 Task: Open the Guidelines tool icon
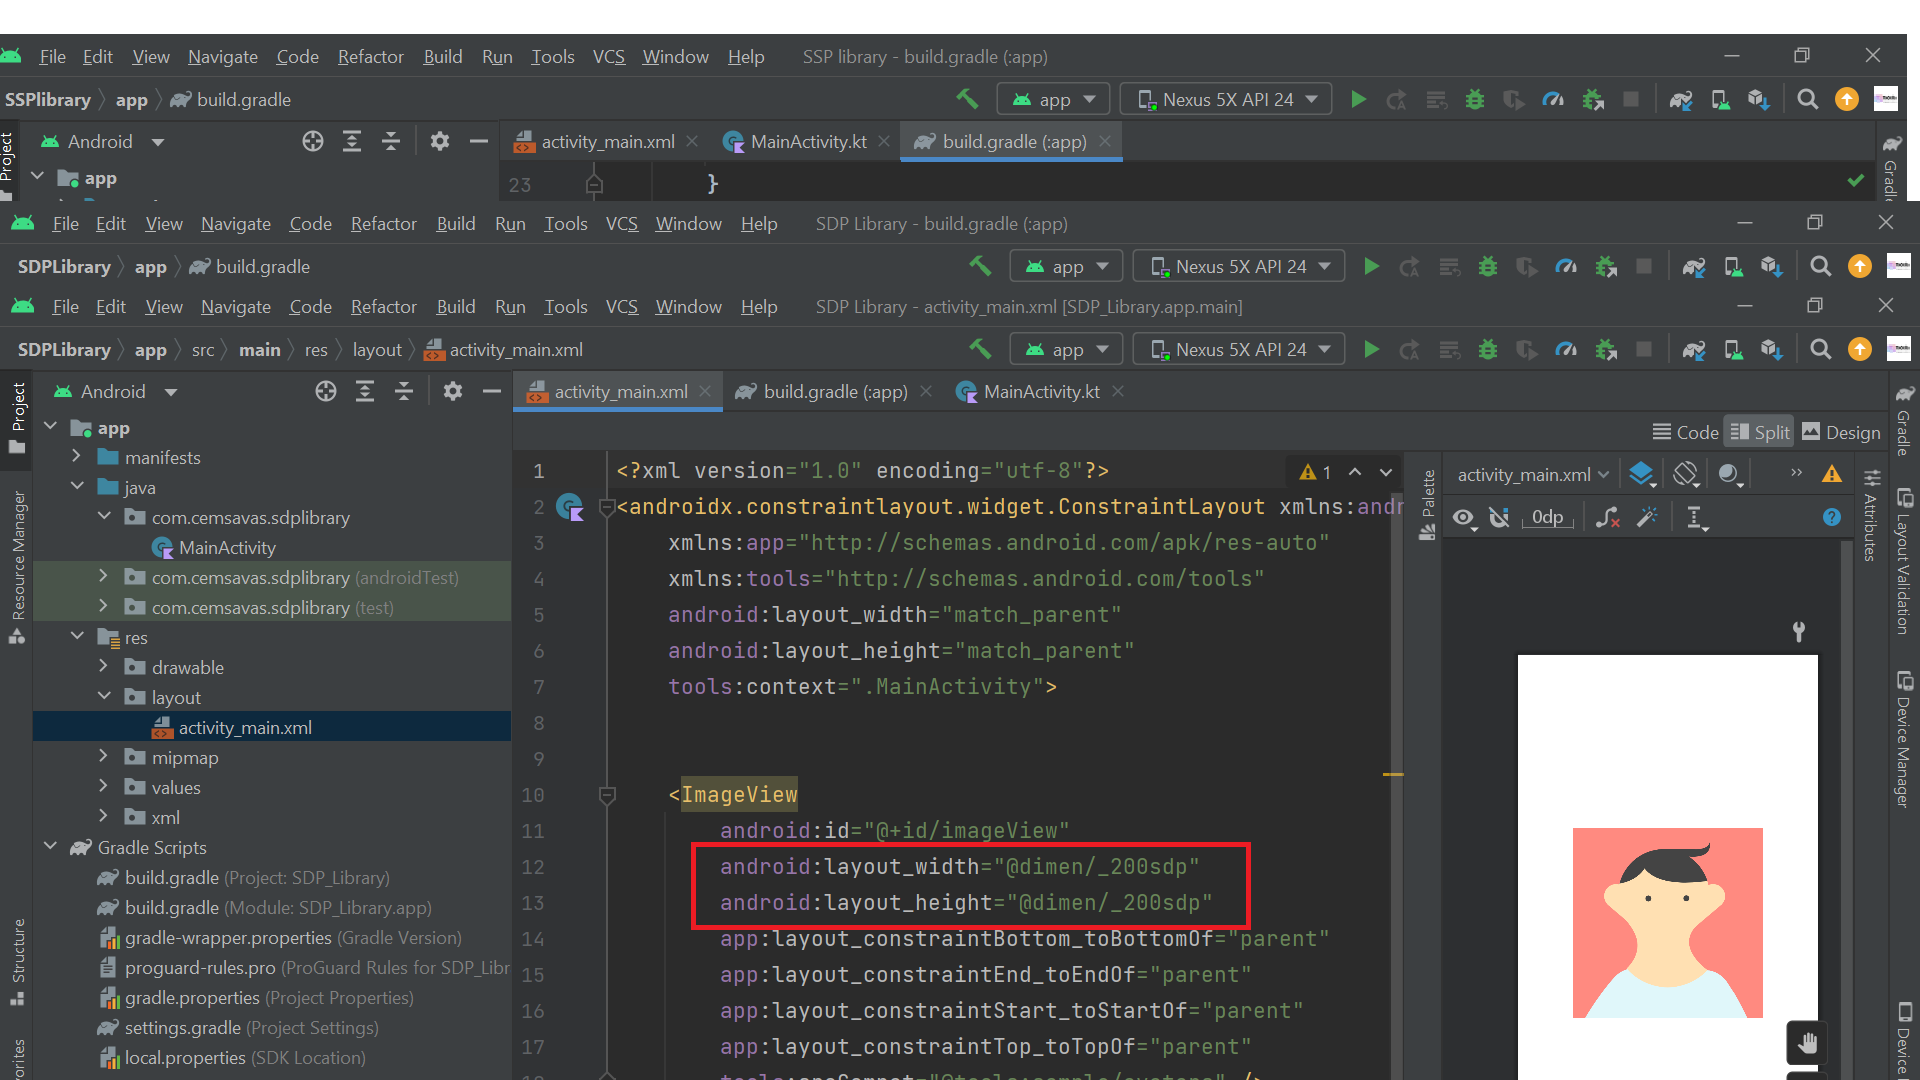[1696, 517]
